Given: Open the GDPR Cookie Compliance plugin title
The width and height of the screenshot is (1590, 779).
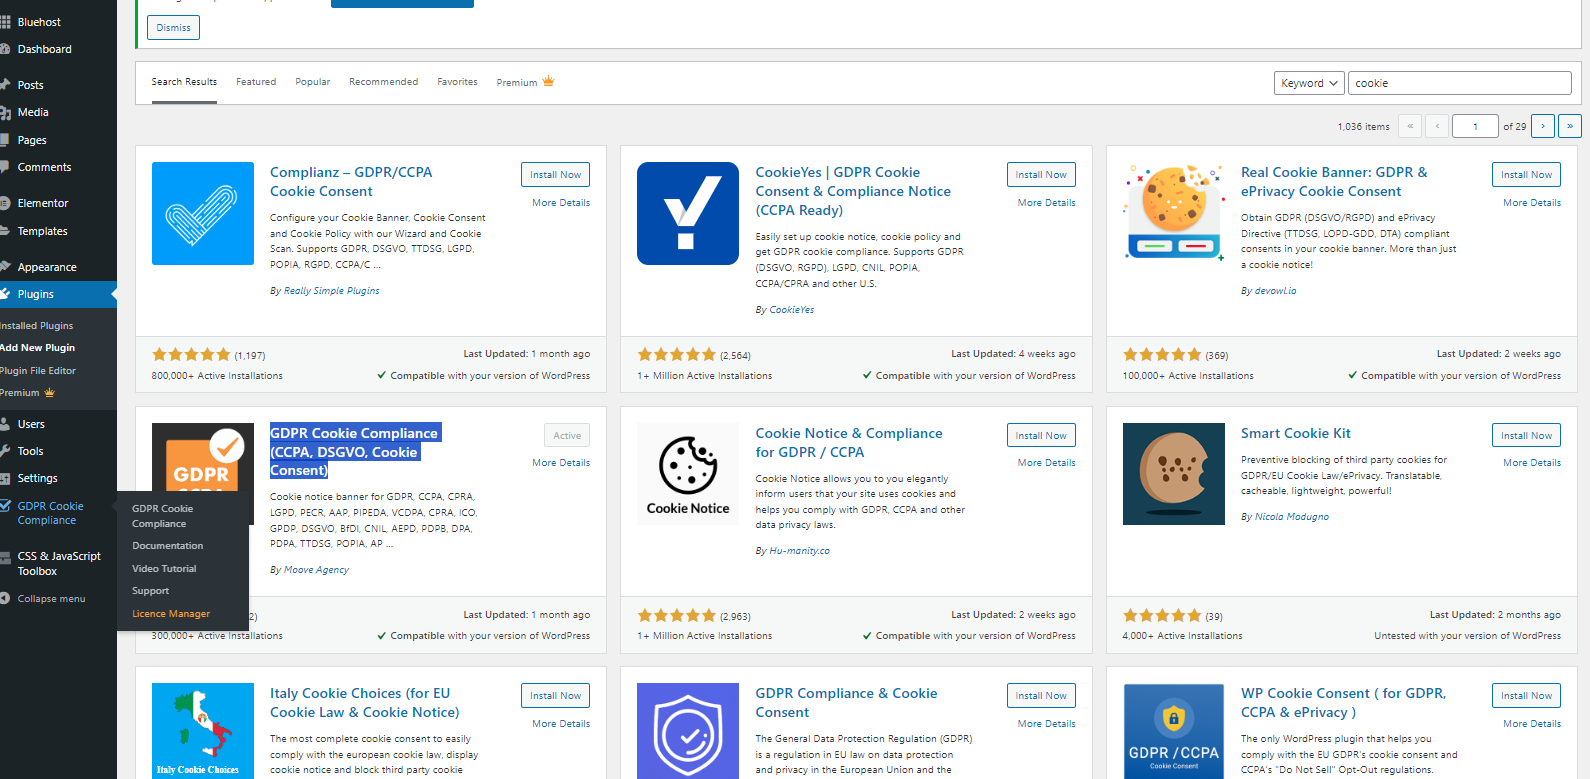Looking at the screenshot, I should [x=355, y=451].
